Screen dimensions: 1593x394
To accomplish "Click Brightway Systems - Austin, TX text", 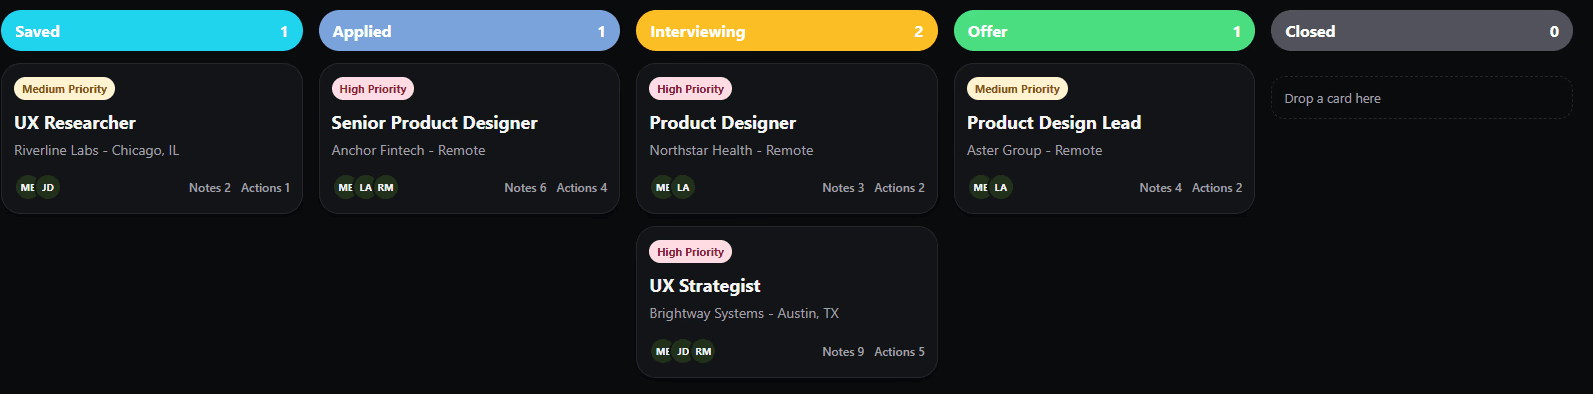I will (x=744, y=314).
